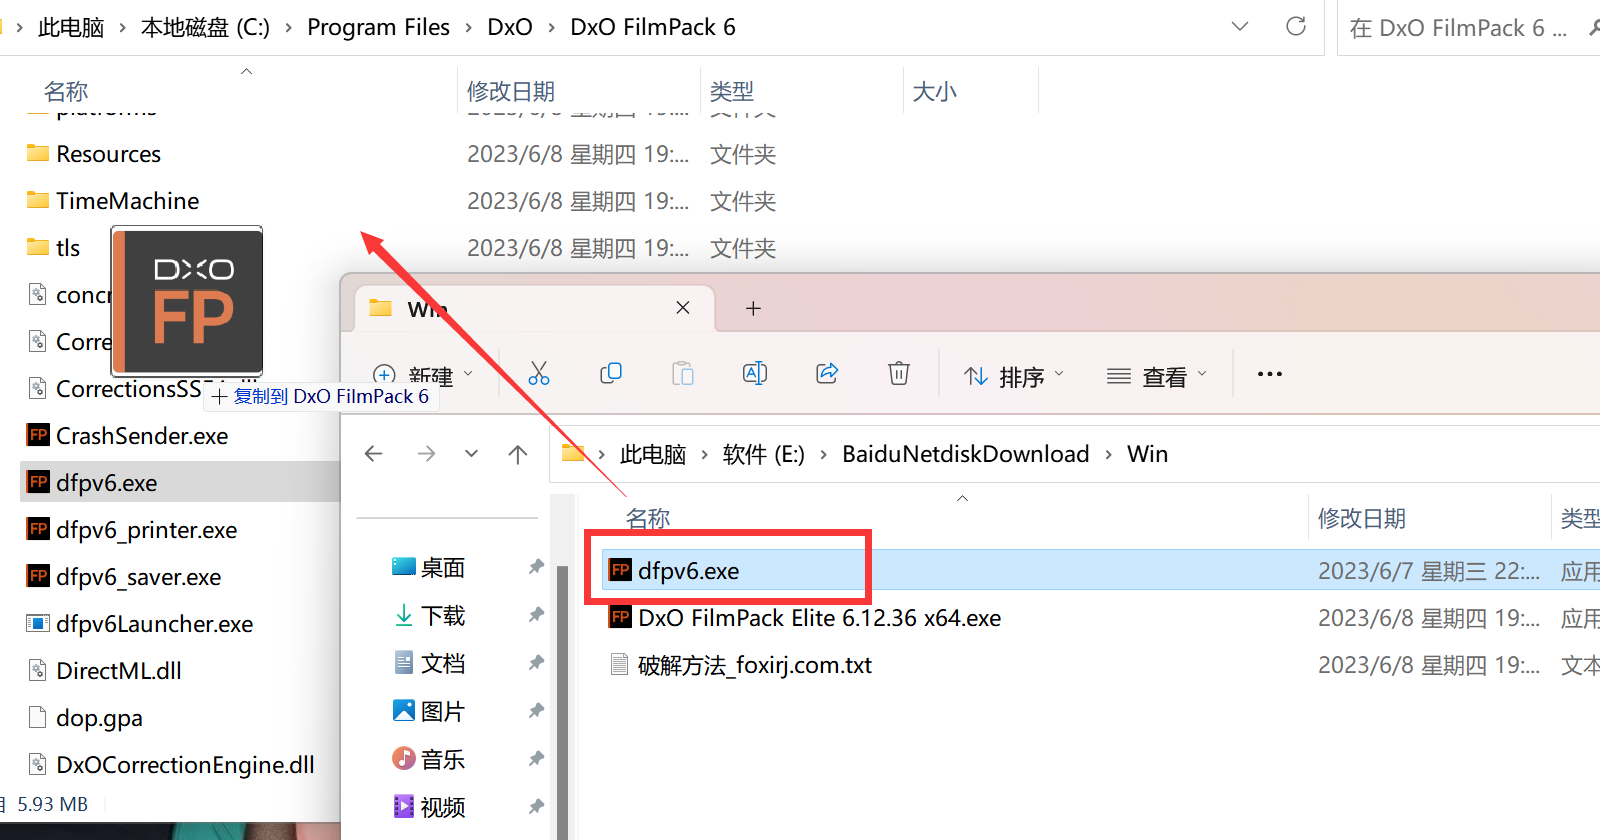Click the Copy icon in toolbar
The width and height of the screenshot is (1600, 840).
tap(611, 374)
